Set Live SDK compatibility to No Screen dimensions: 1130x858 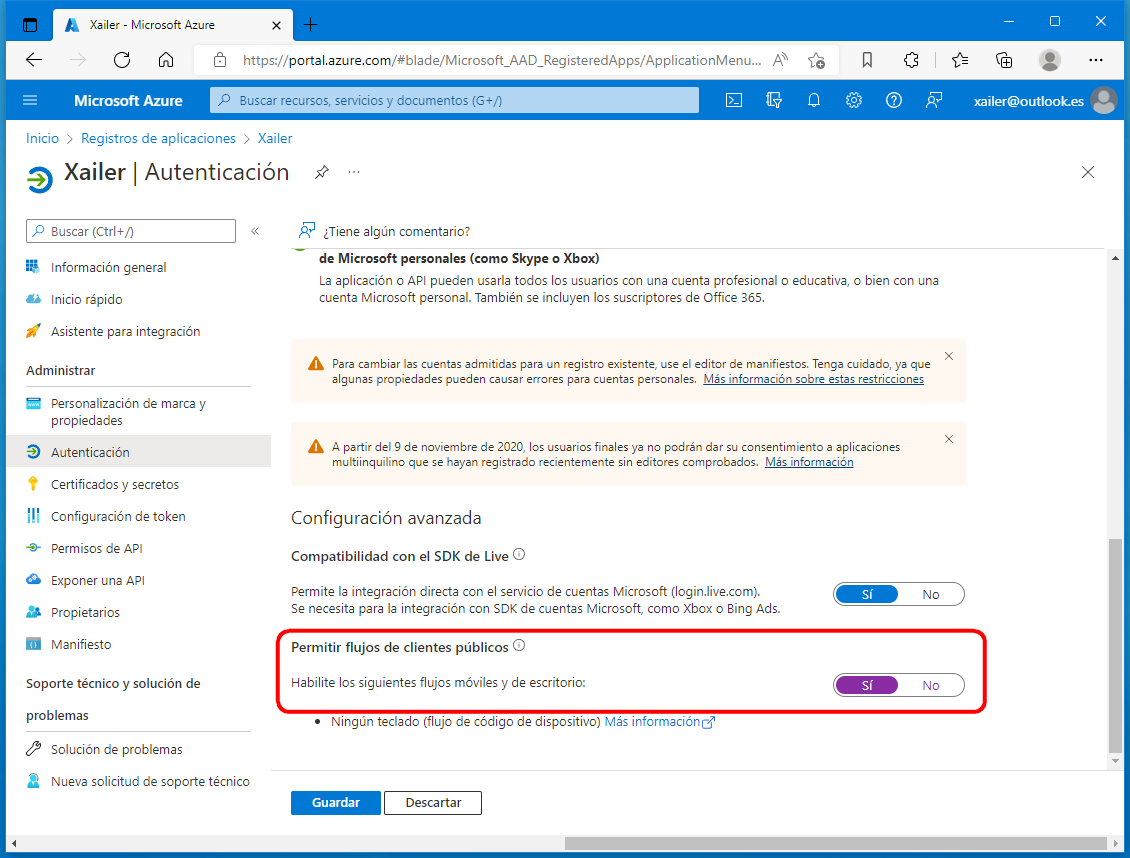click(x=931, y=594)
